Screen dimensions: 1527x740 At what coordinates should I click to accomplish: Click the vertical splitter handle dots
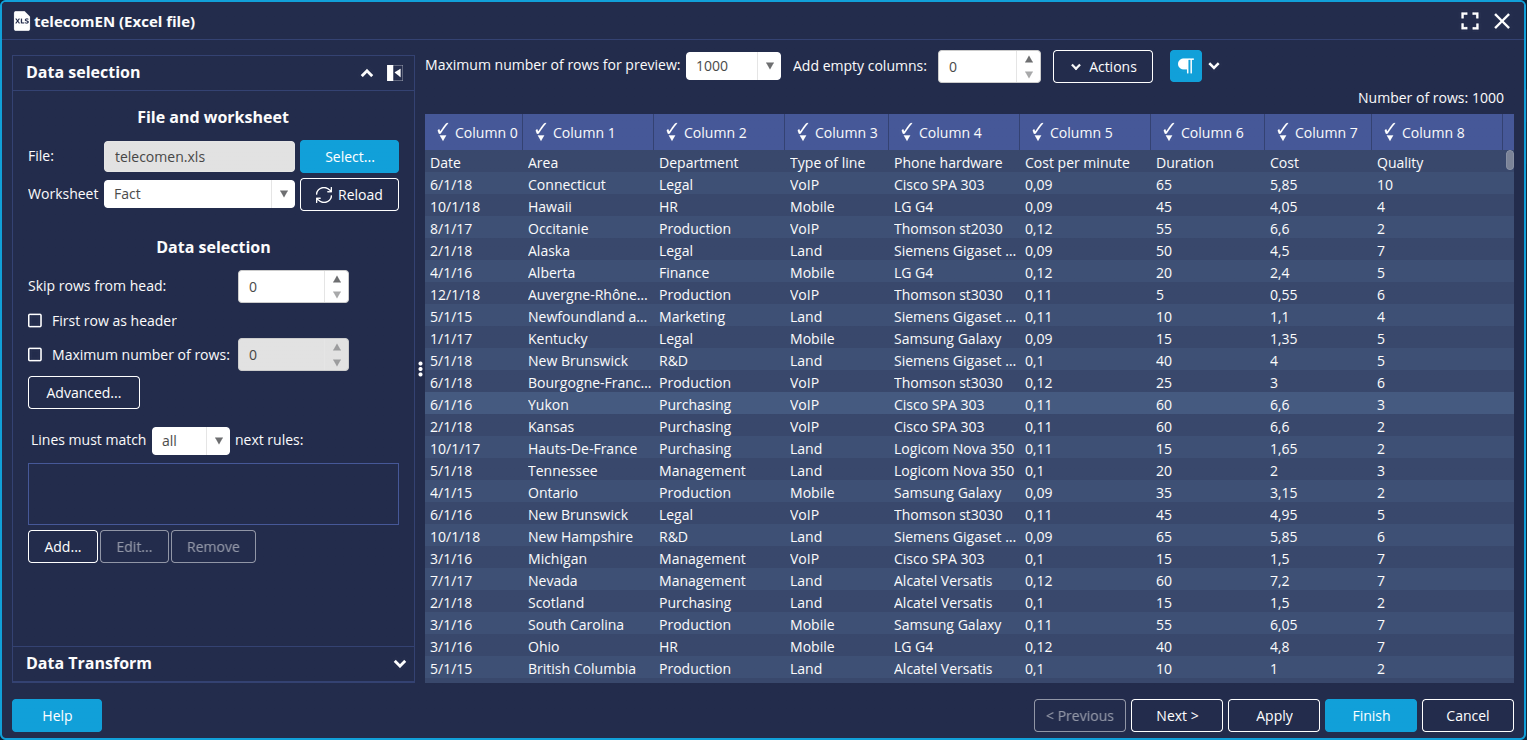[x=420, y=370]
